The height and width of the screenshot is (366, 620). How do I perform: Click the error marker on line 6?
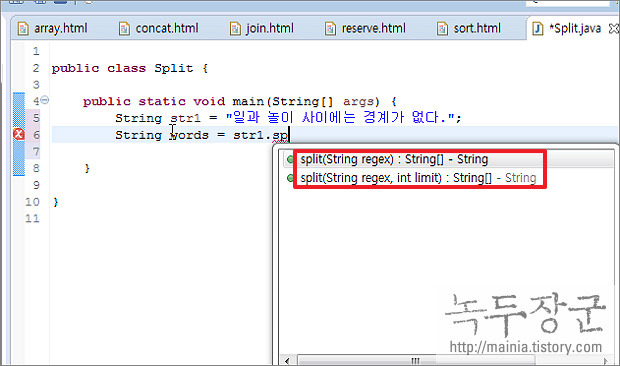pyautogui.click(x=18, y=134)
